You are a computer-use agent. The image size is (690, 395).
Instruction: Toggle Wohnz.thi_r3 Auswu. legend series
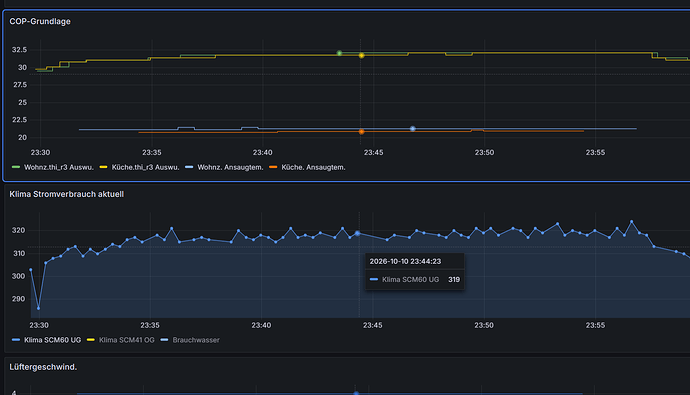click(59, 167)
